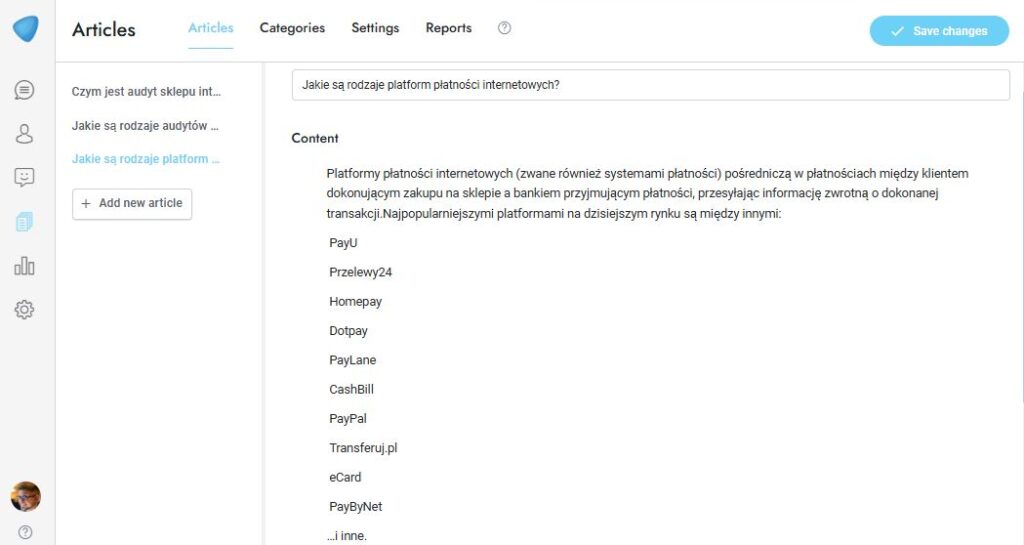The image size is (1024, 545).
Task: Open the settings gear icon in sidebar
Action: coord(25,310)
